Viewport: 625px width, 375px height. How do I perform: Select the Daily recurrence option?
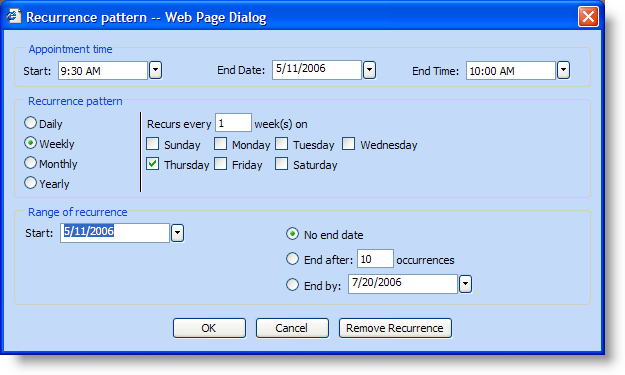30,123
